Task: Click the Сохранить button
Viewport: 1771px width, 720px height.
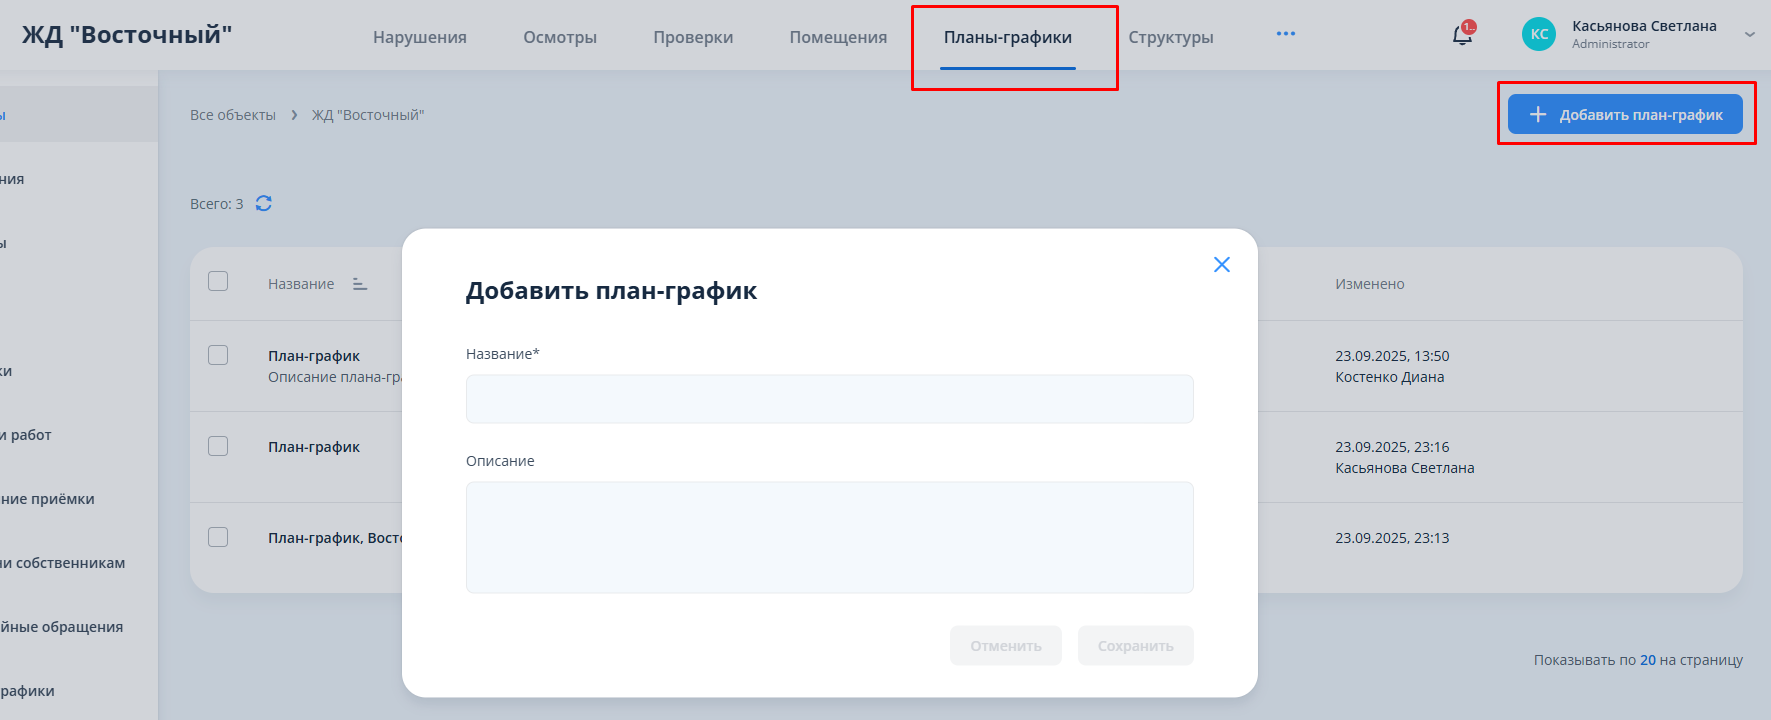Action: 1135,646
